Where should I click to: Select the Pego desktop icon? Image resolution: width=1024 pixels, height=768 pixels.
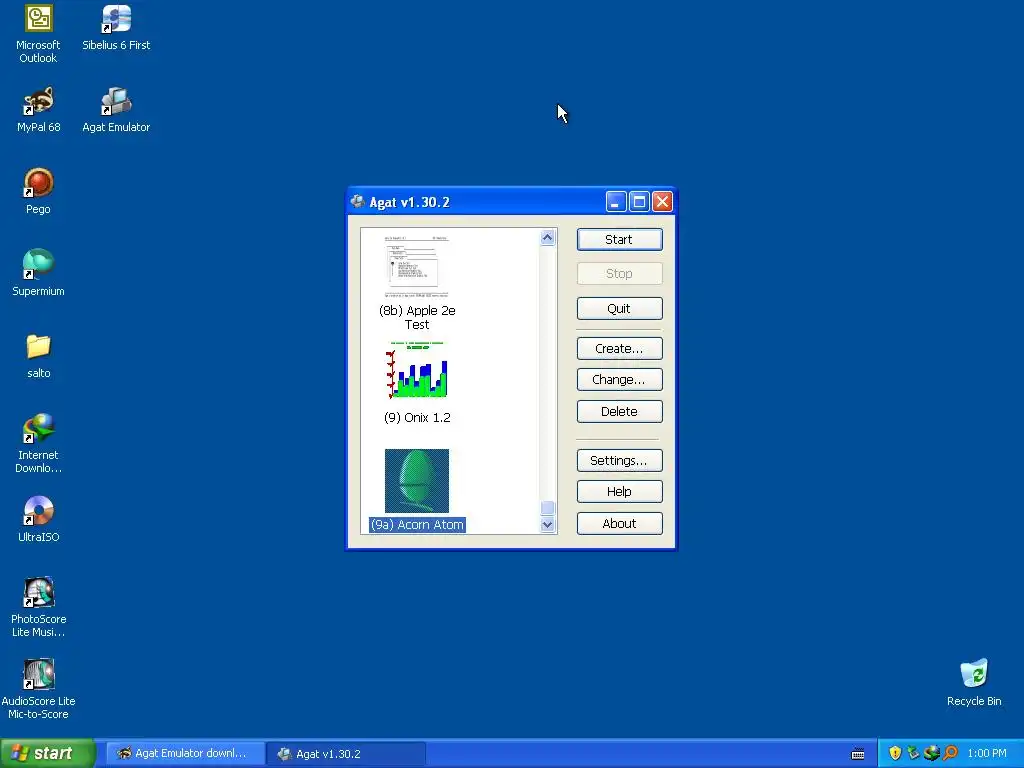pyautogui.click(x=38, y=191)
